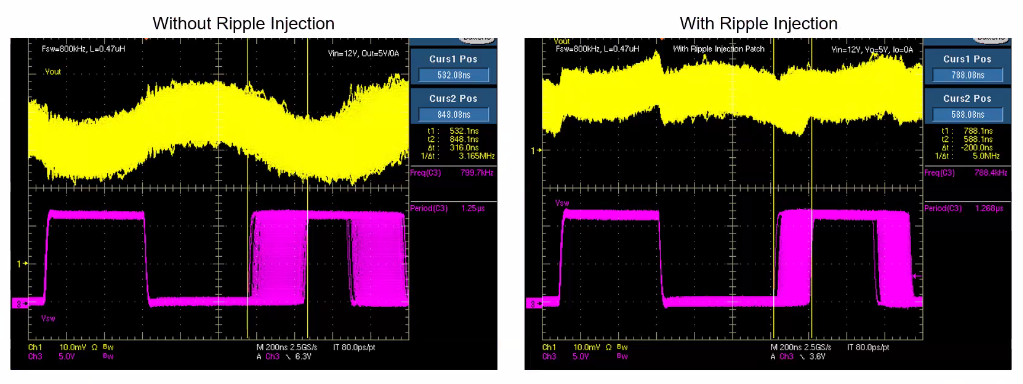Click the t2 588.1ns readout
The width and height of the screenshot is (1023, 384).
coord(968,139)
